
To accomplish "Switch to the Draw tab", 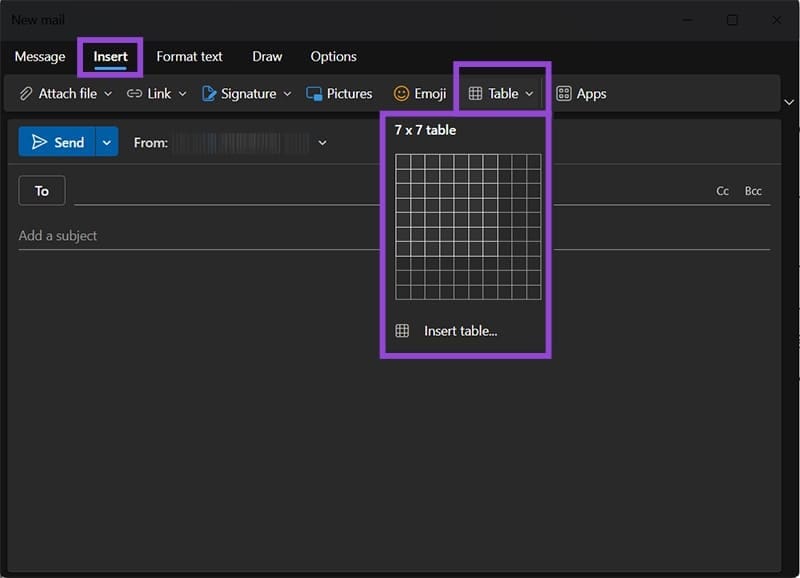I will 267,57.
